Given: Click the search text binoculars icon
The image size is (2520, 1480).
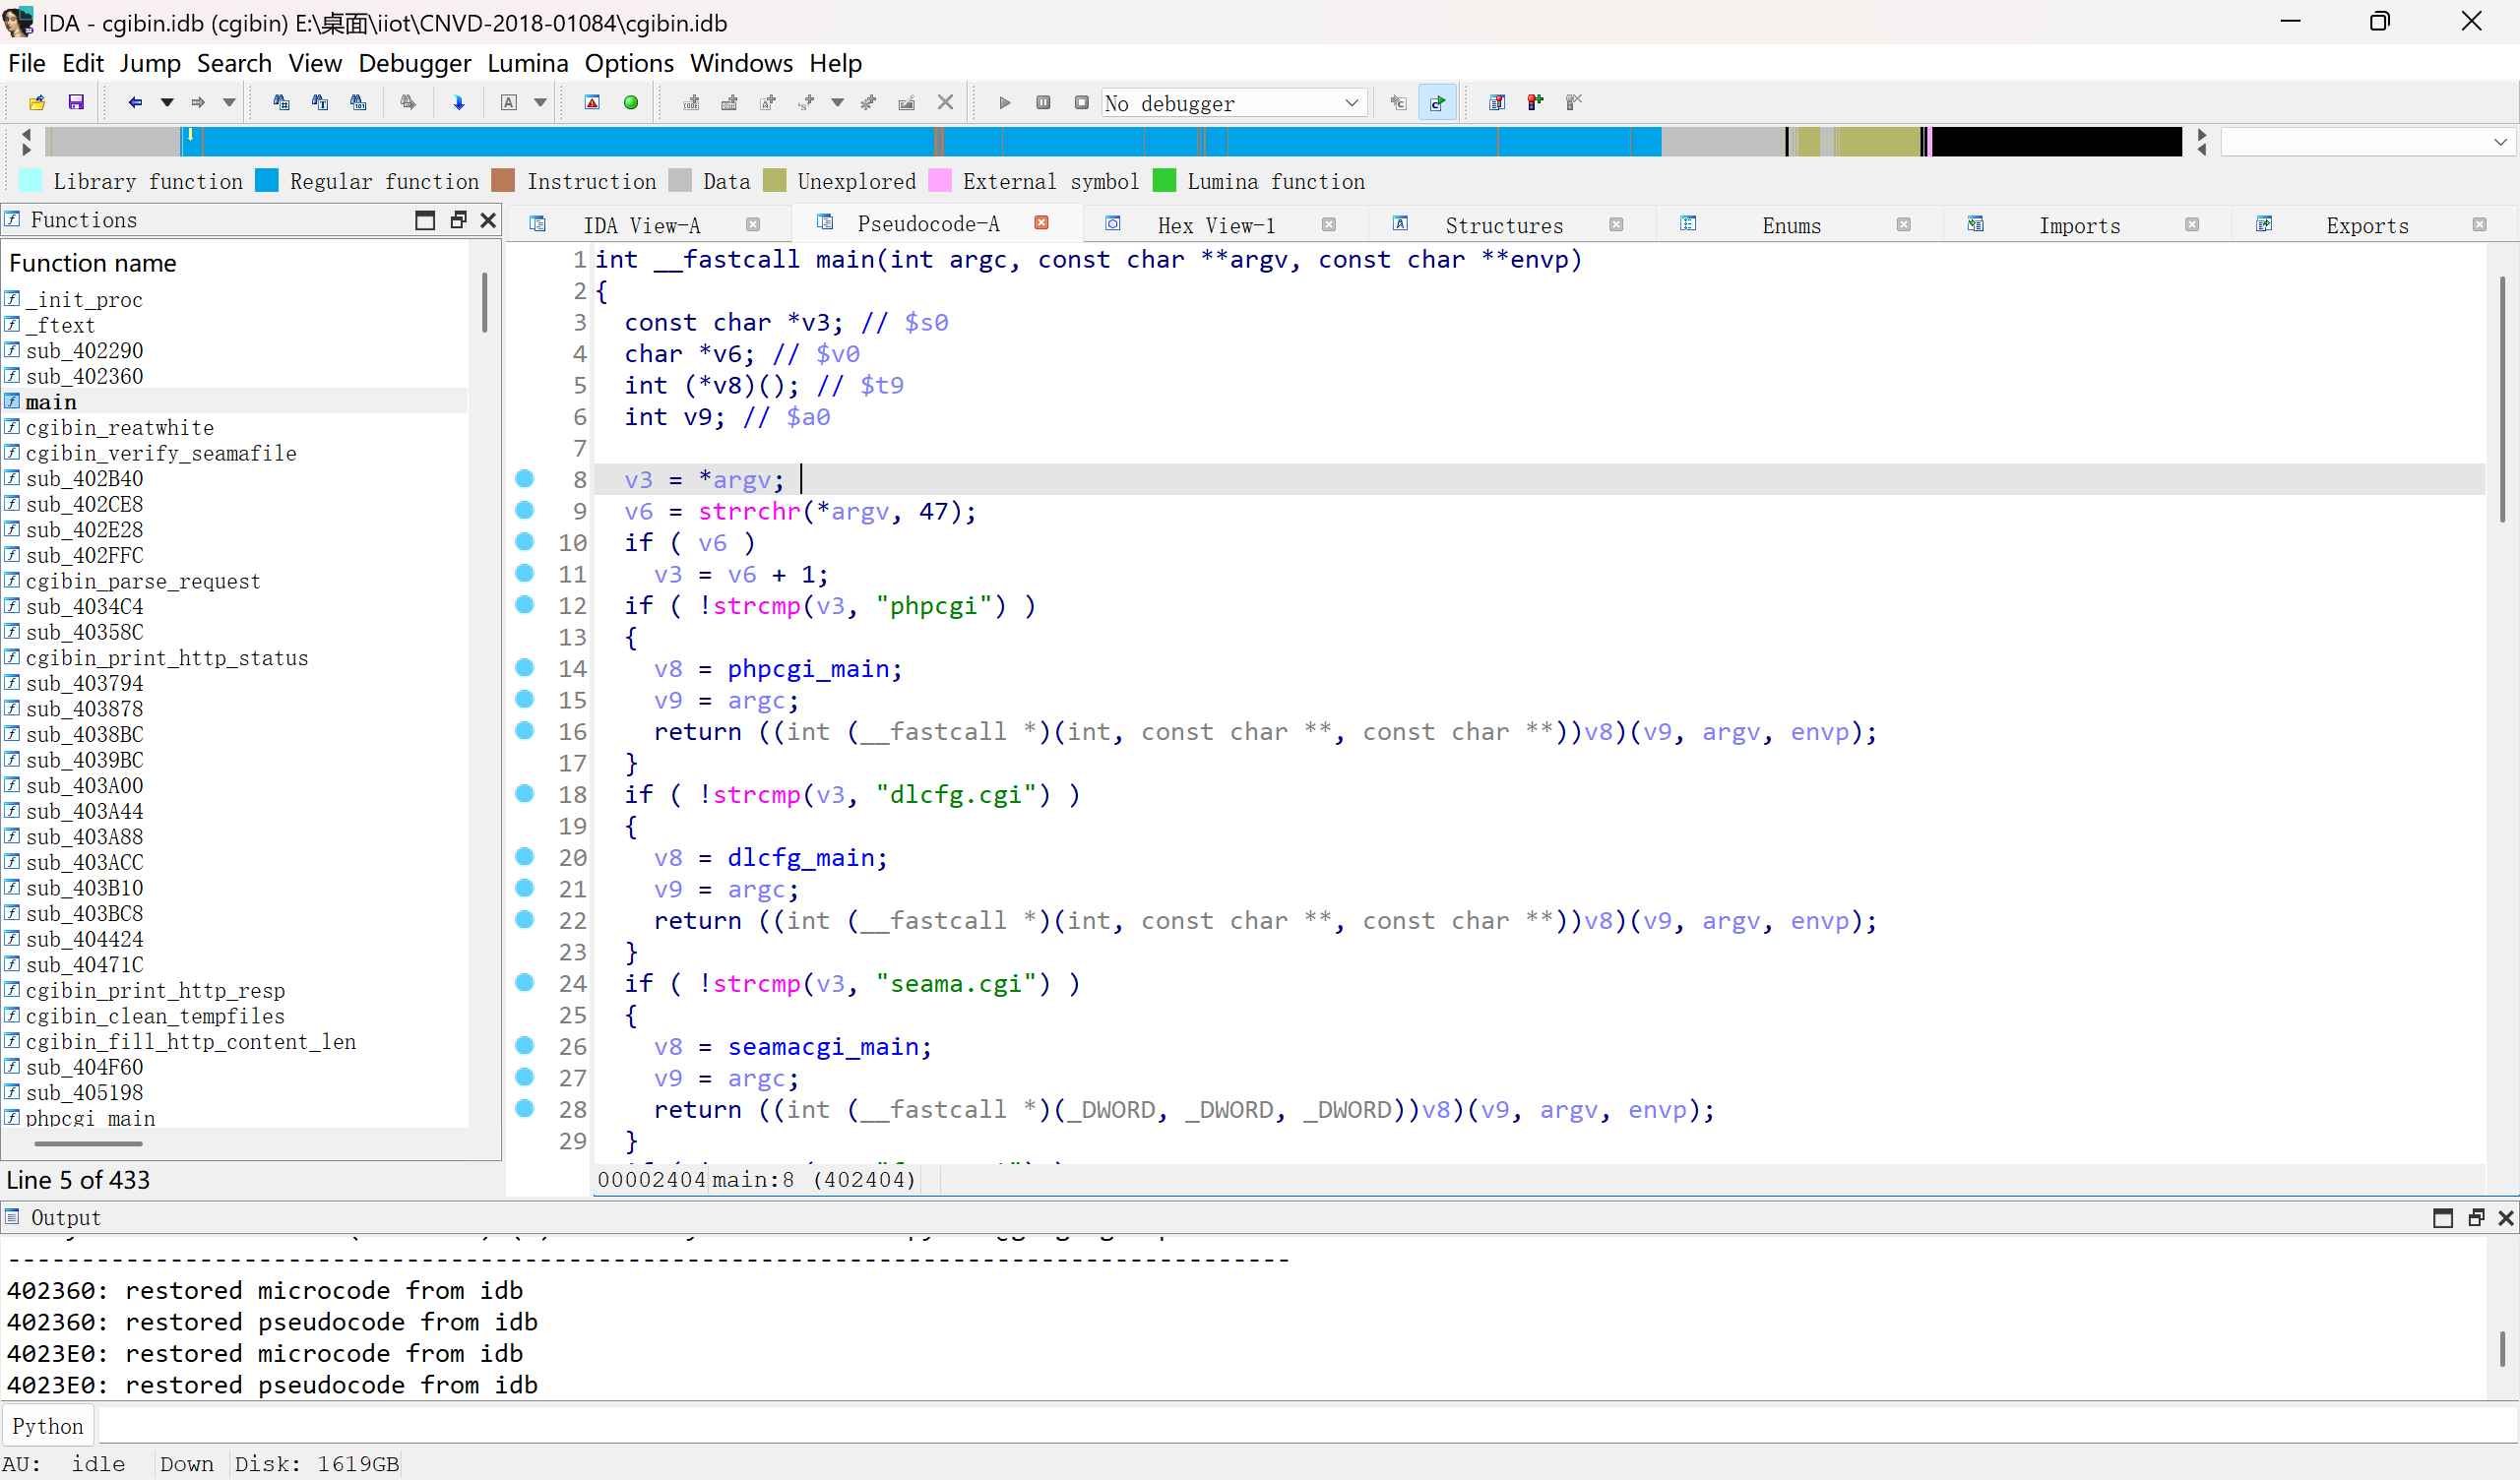Looking at the screenshot, I should pos(320,102).
